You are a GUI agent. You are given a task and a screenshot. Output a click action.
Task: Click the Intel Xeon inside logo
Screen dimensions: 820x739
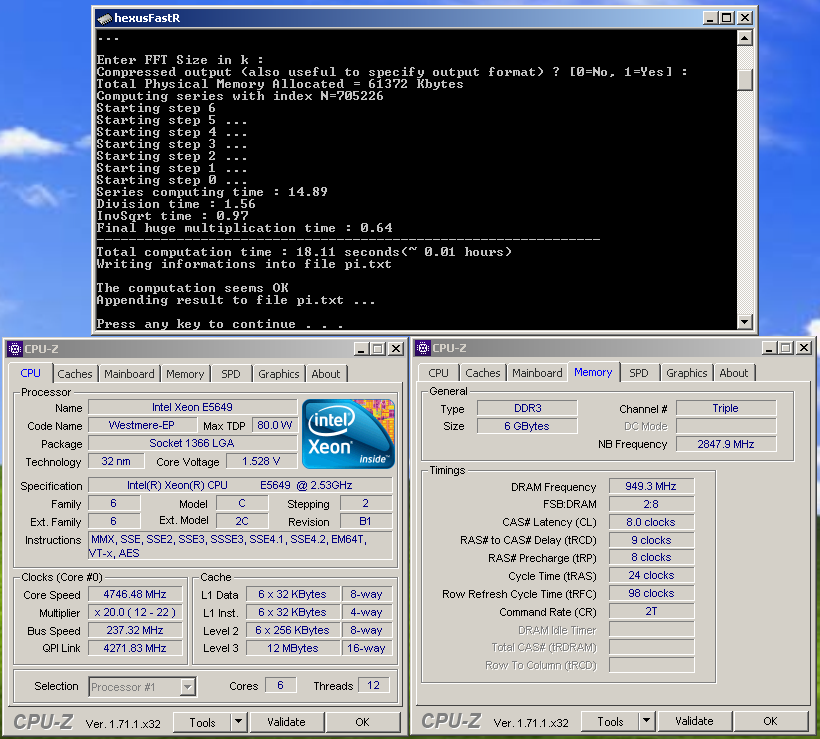point(348,434)
